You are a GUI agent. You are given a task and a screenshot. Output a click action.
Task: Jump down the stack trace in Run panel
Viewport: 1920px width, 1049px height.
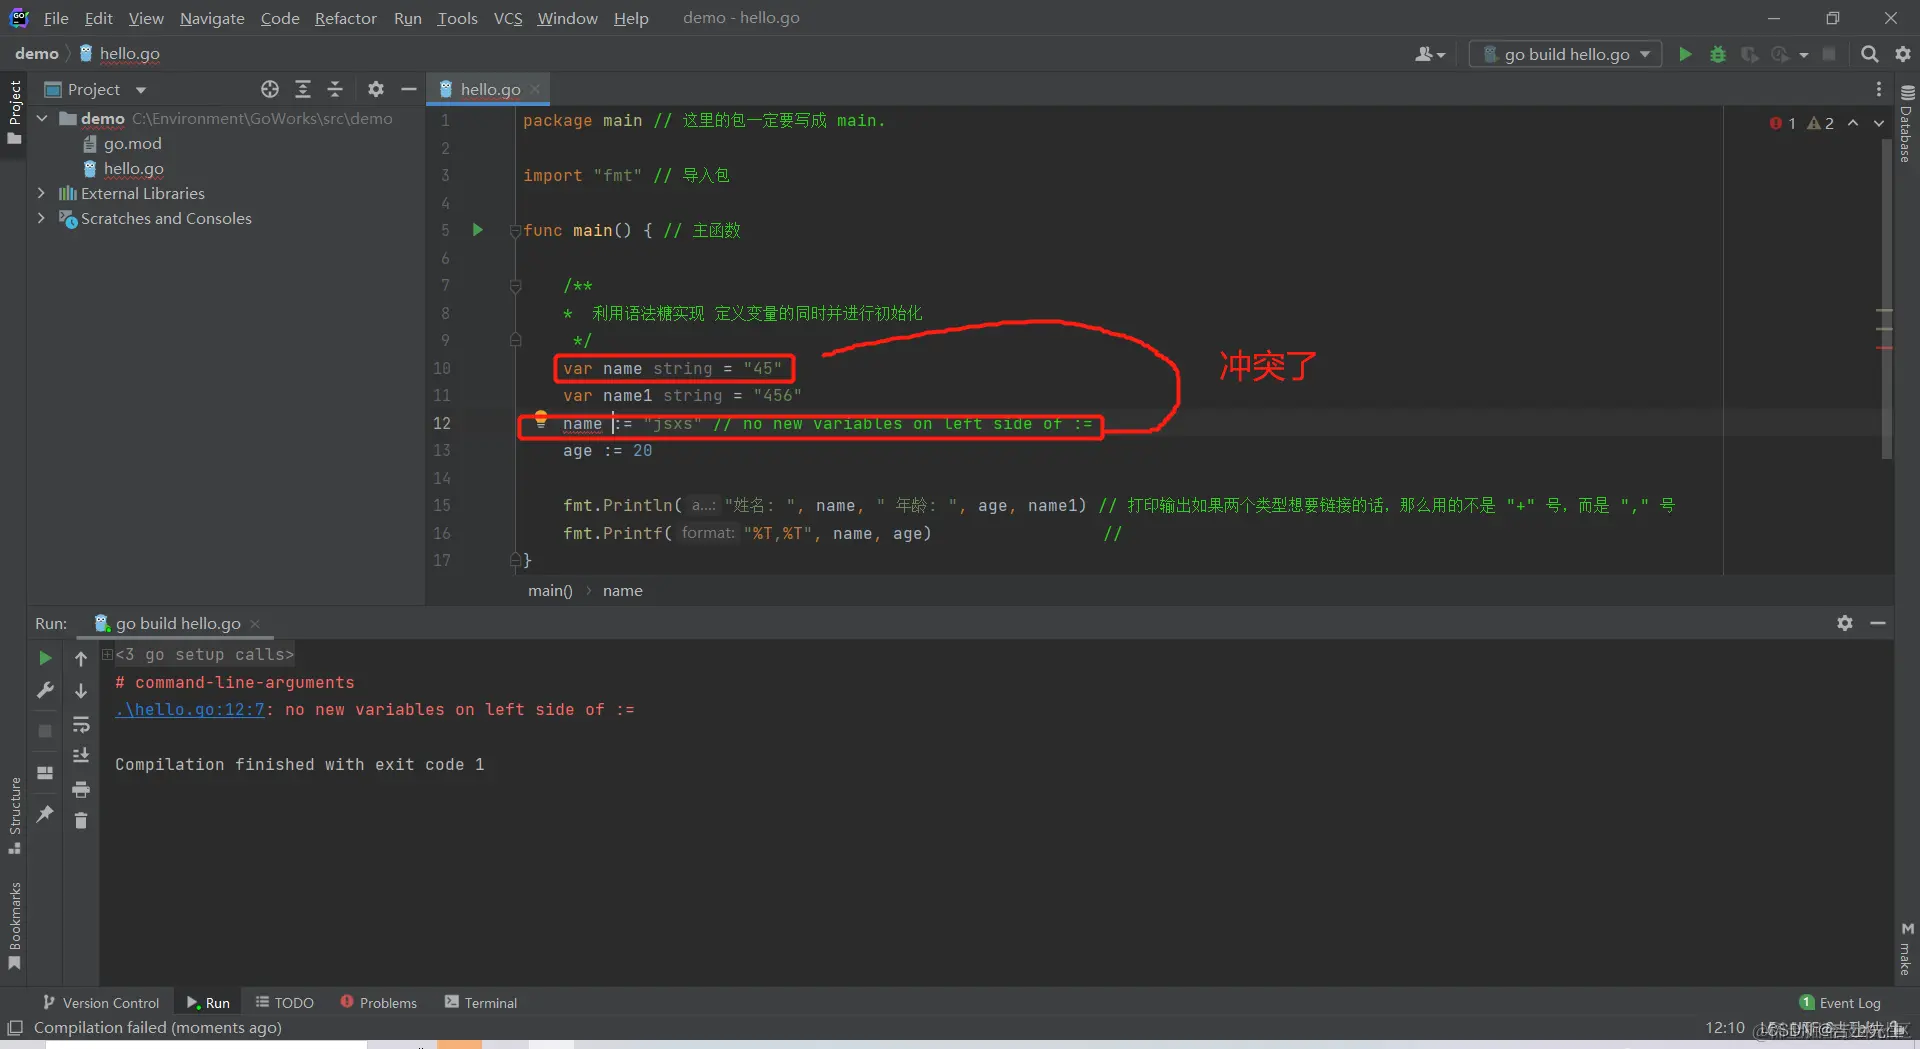click(81, 690)
